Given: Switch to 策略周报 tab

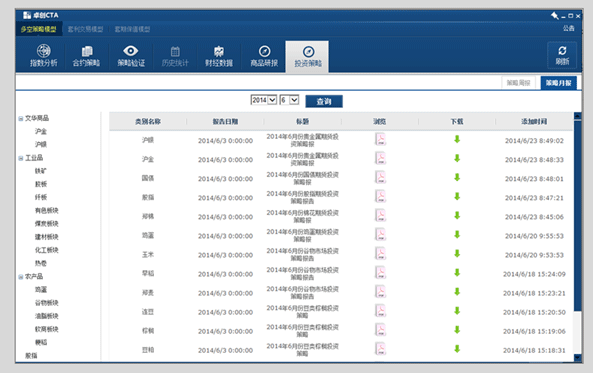Looking at the screenshot, I should (518, 83).
